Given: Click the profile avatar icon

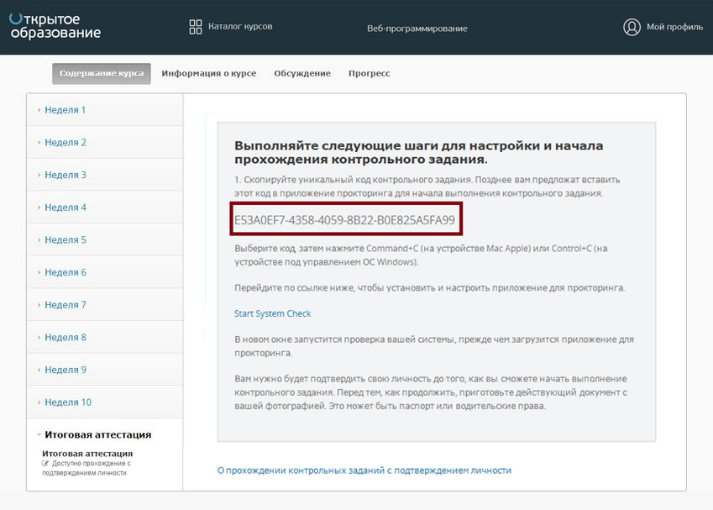Looking at the screenshot, I should (x=632, y=27).
